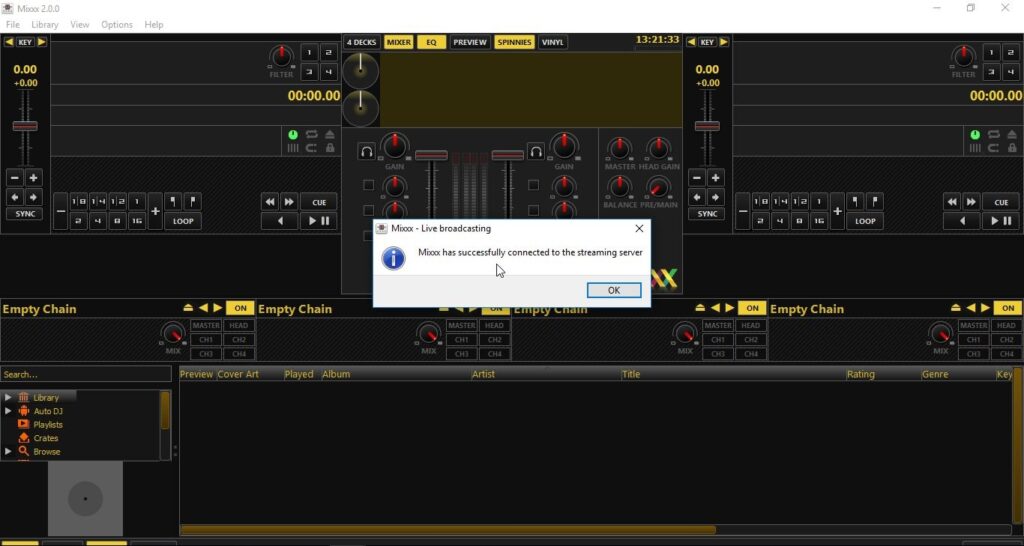Enable the 4 DECKS toggle
Screen dimensions: 1024x546
pos(361,42)
